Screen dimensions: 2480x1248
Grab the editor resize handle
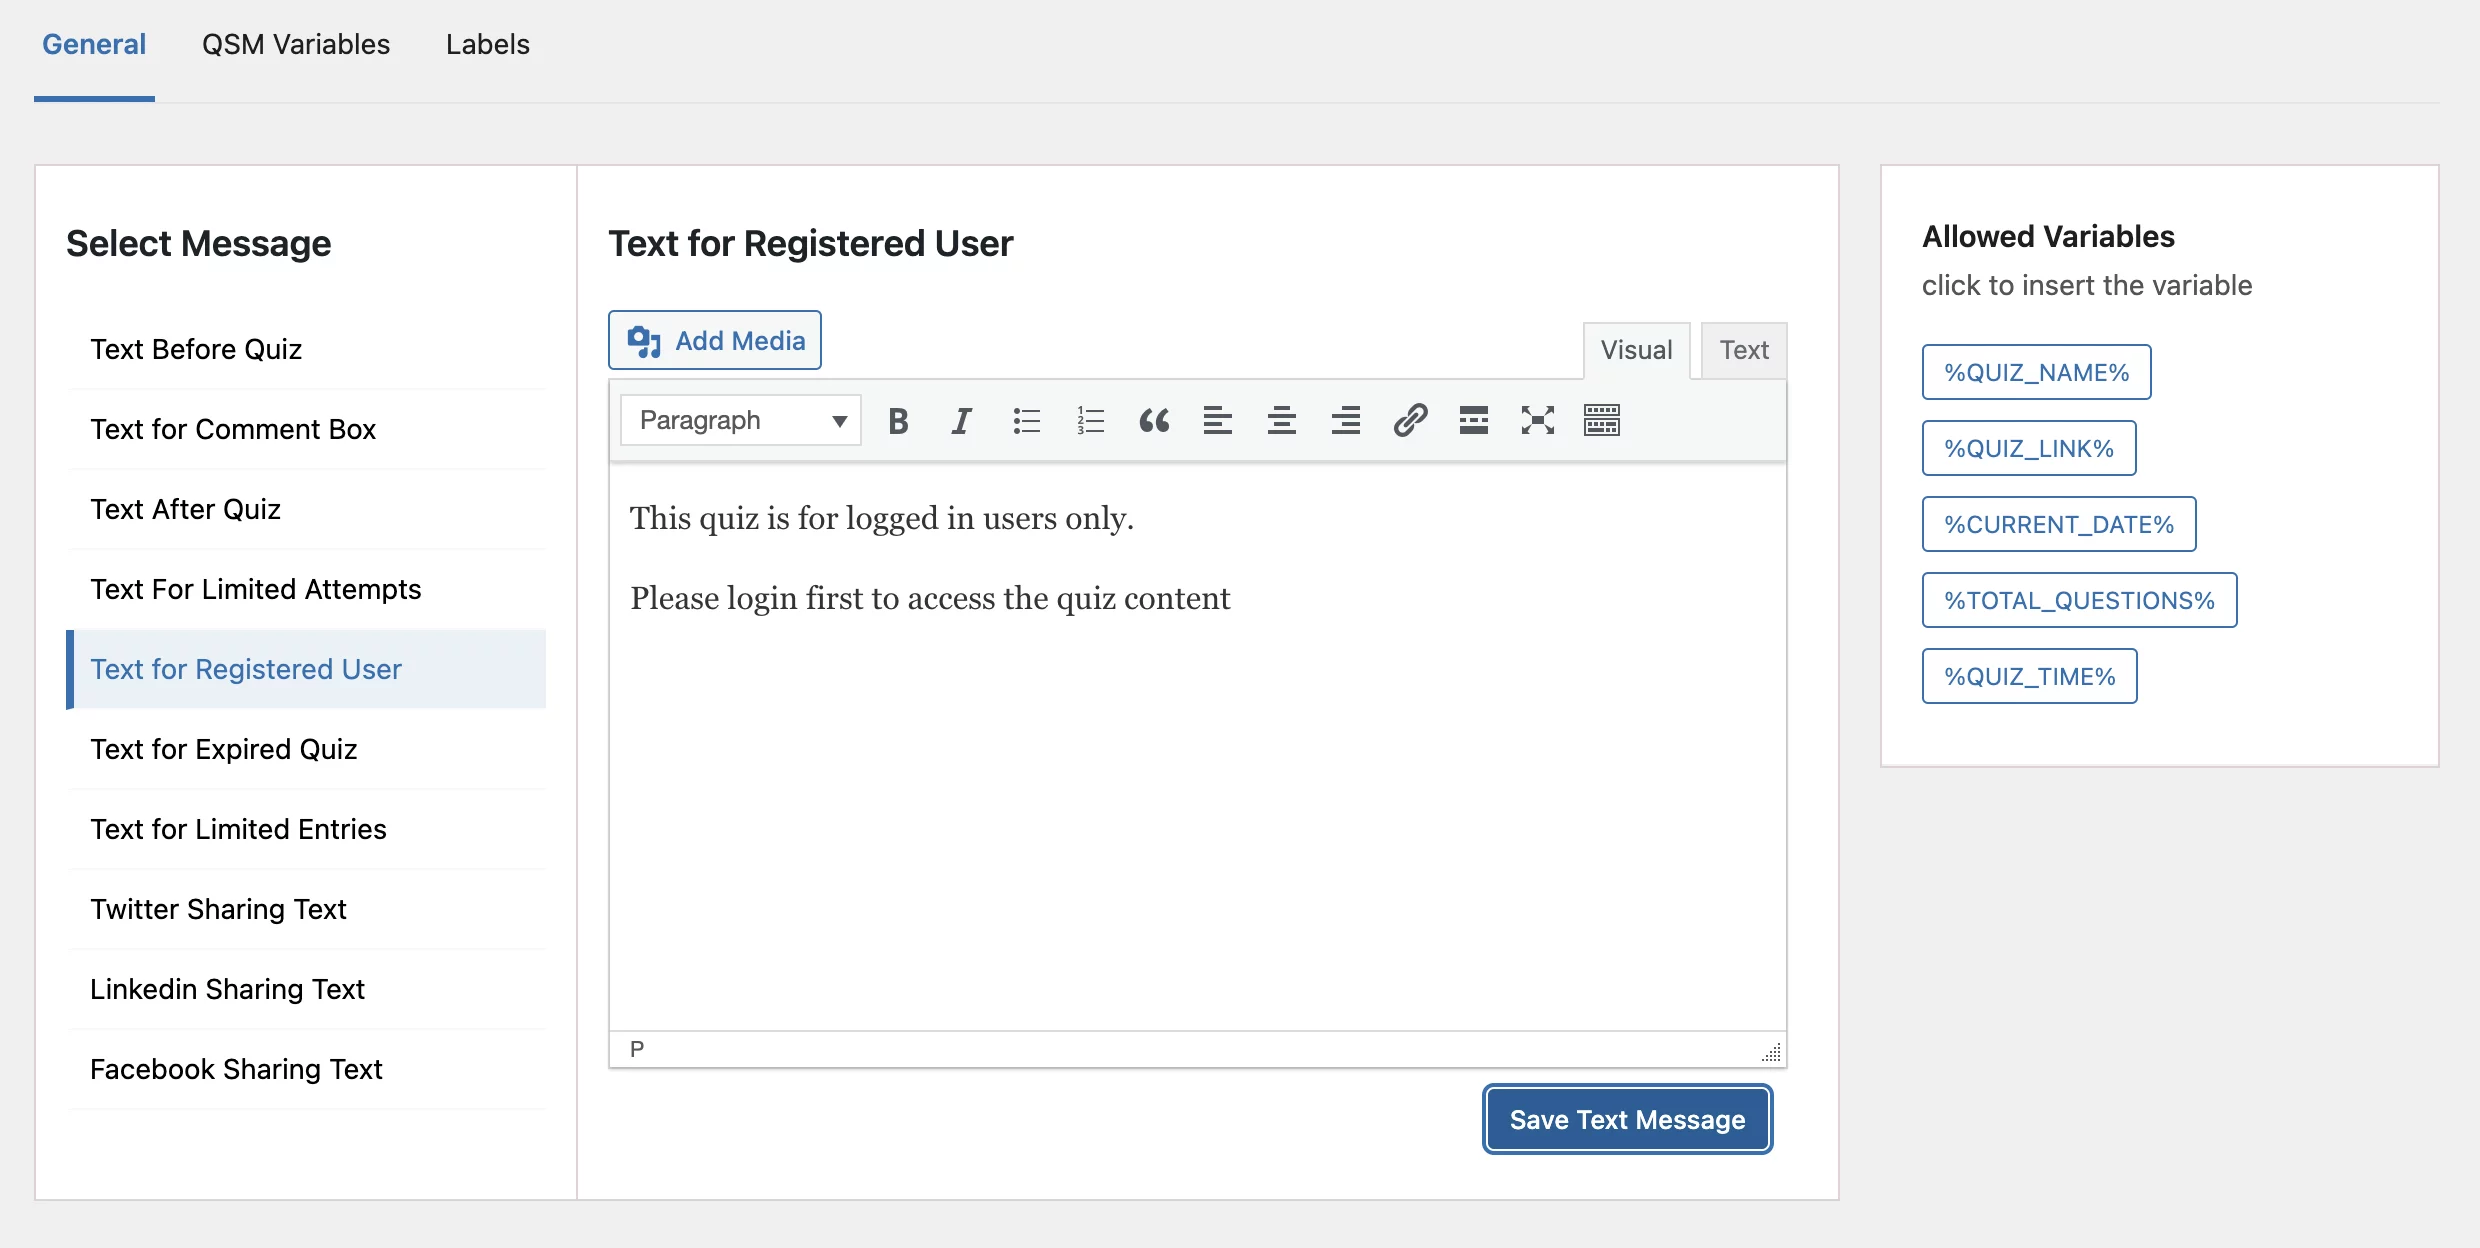1771,1053
